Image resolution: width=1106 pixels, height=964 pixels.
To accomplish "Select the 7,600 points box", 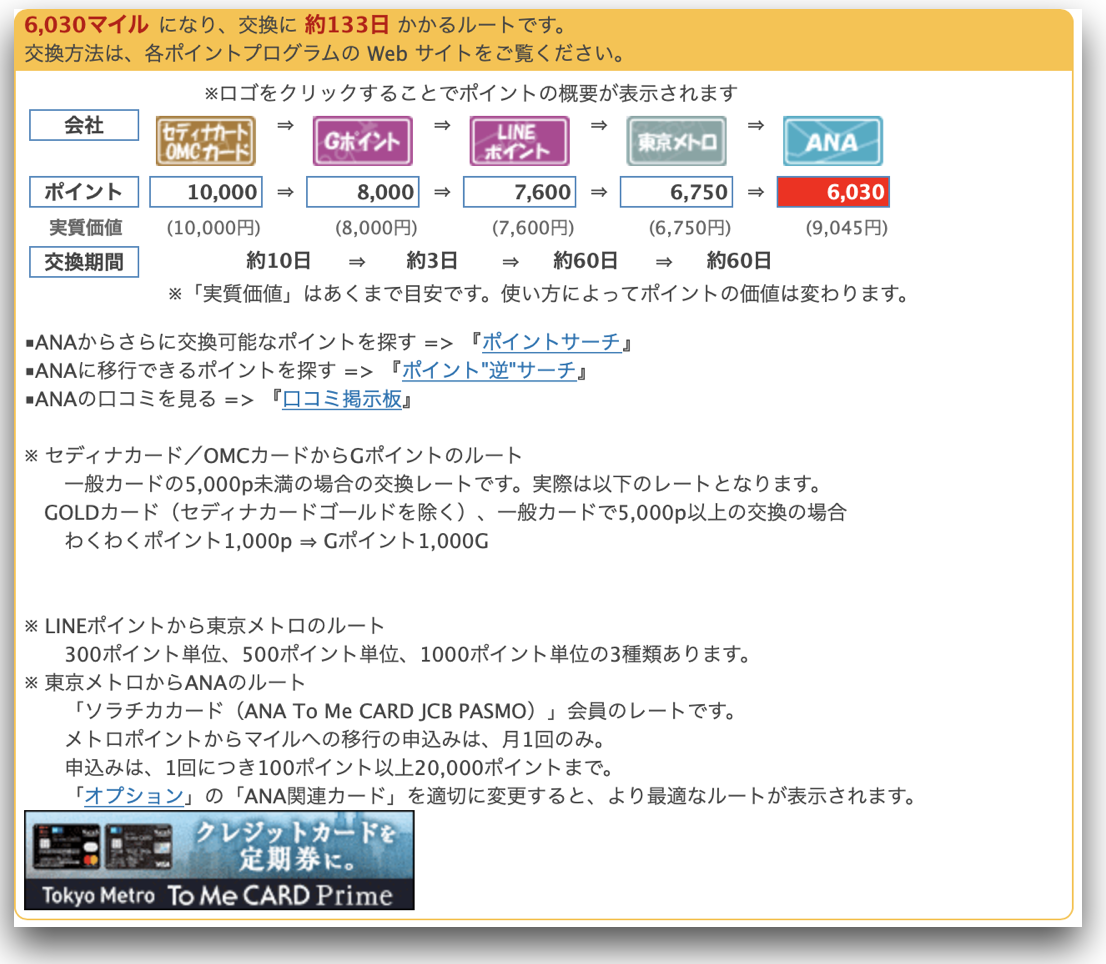I will point(519,192).
